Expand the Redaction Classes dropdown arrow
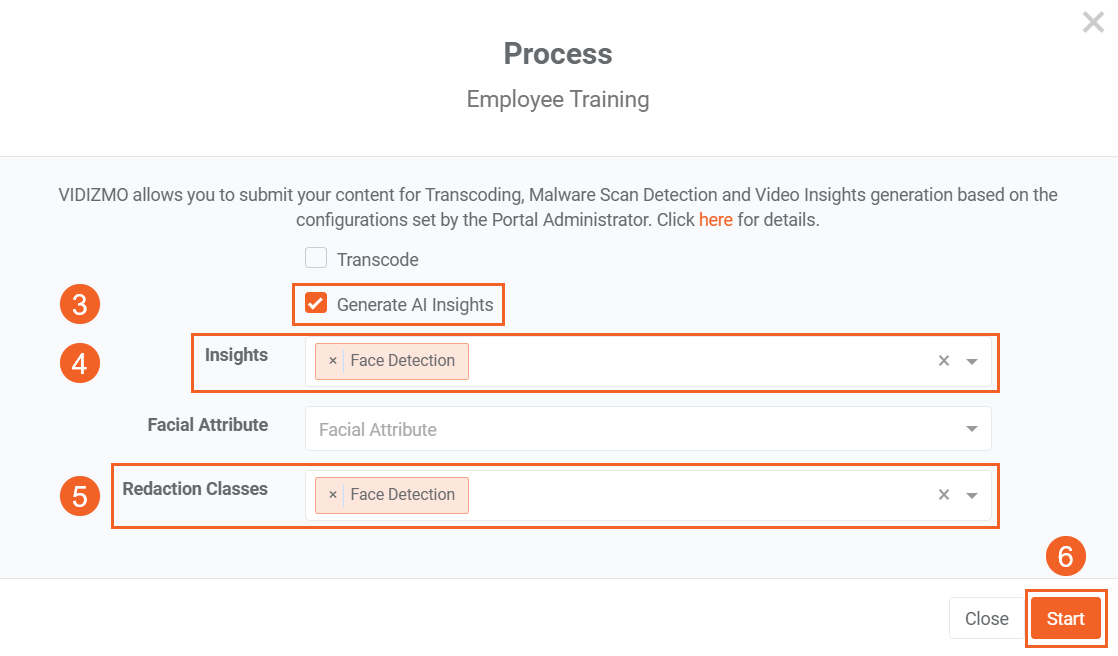Viewport: 1118px width, 656px height. pyautogui.click(x=971, y=495)
